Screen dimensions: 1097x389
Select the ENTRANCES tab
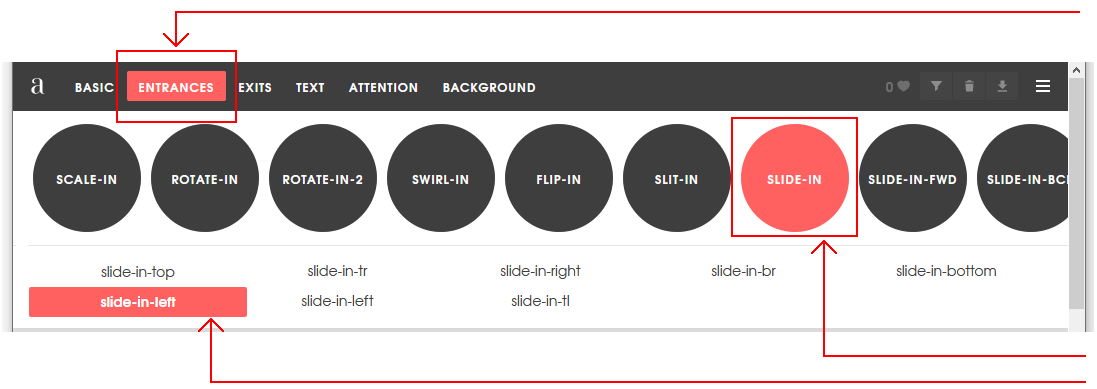(x=176, y=87)
